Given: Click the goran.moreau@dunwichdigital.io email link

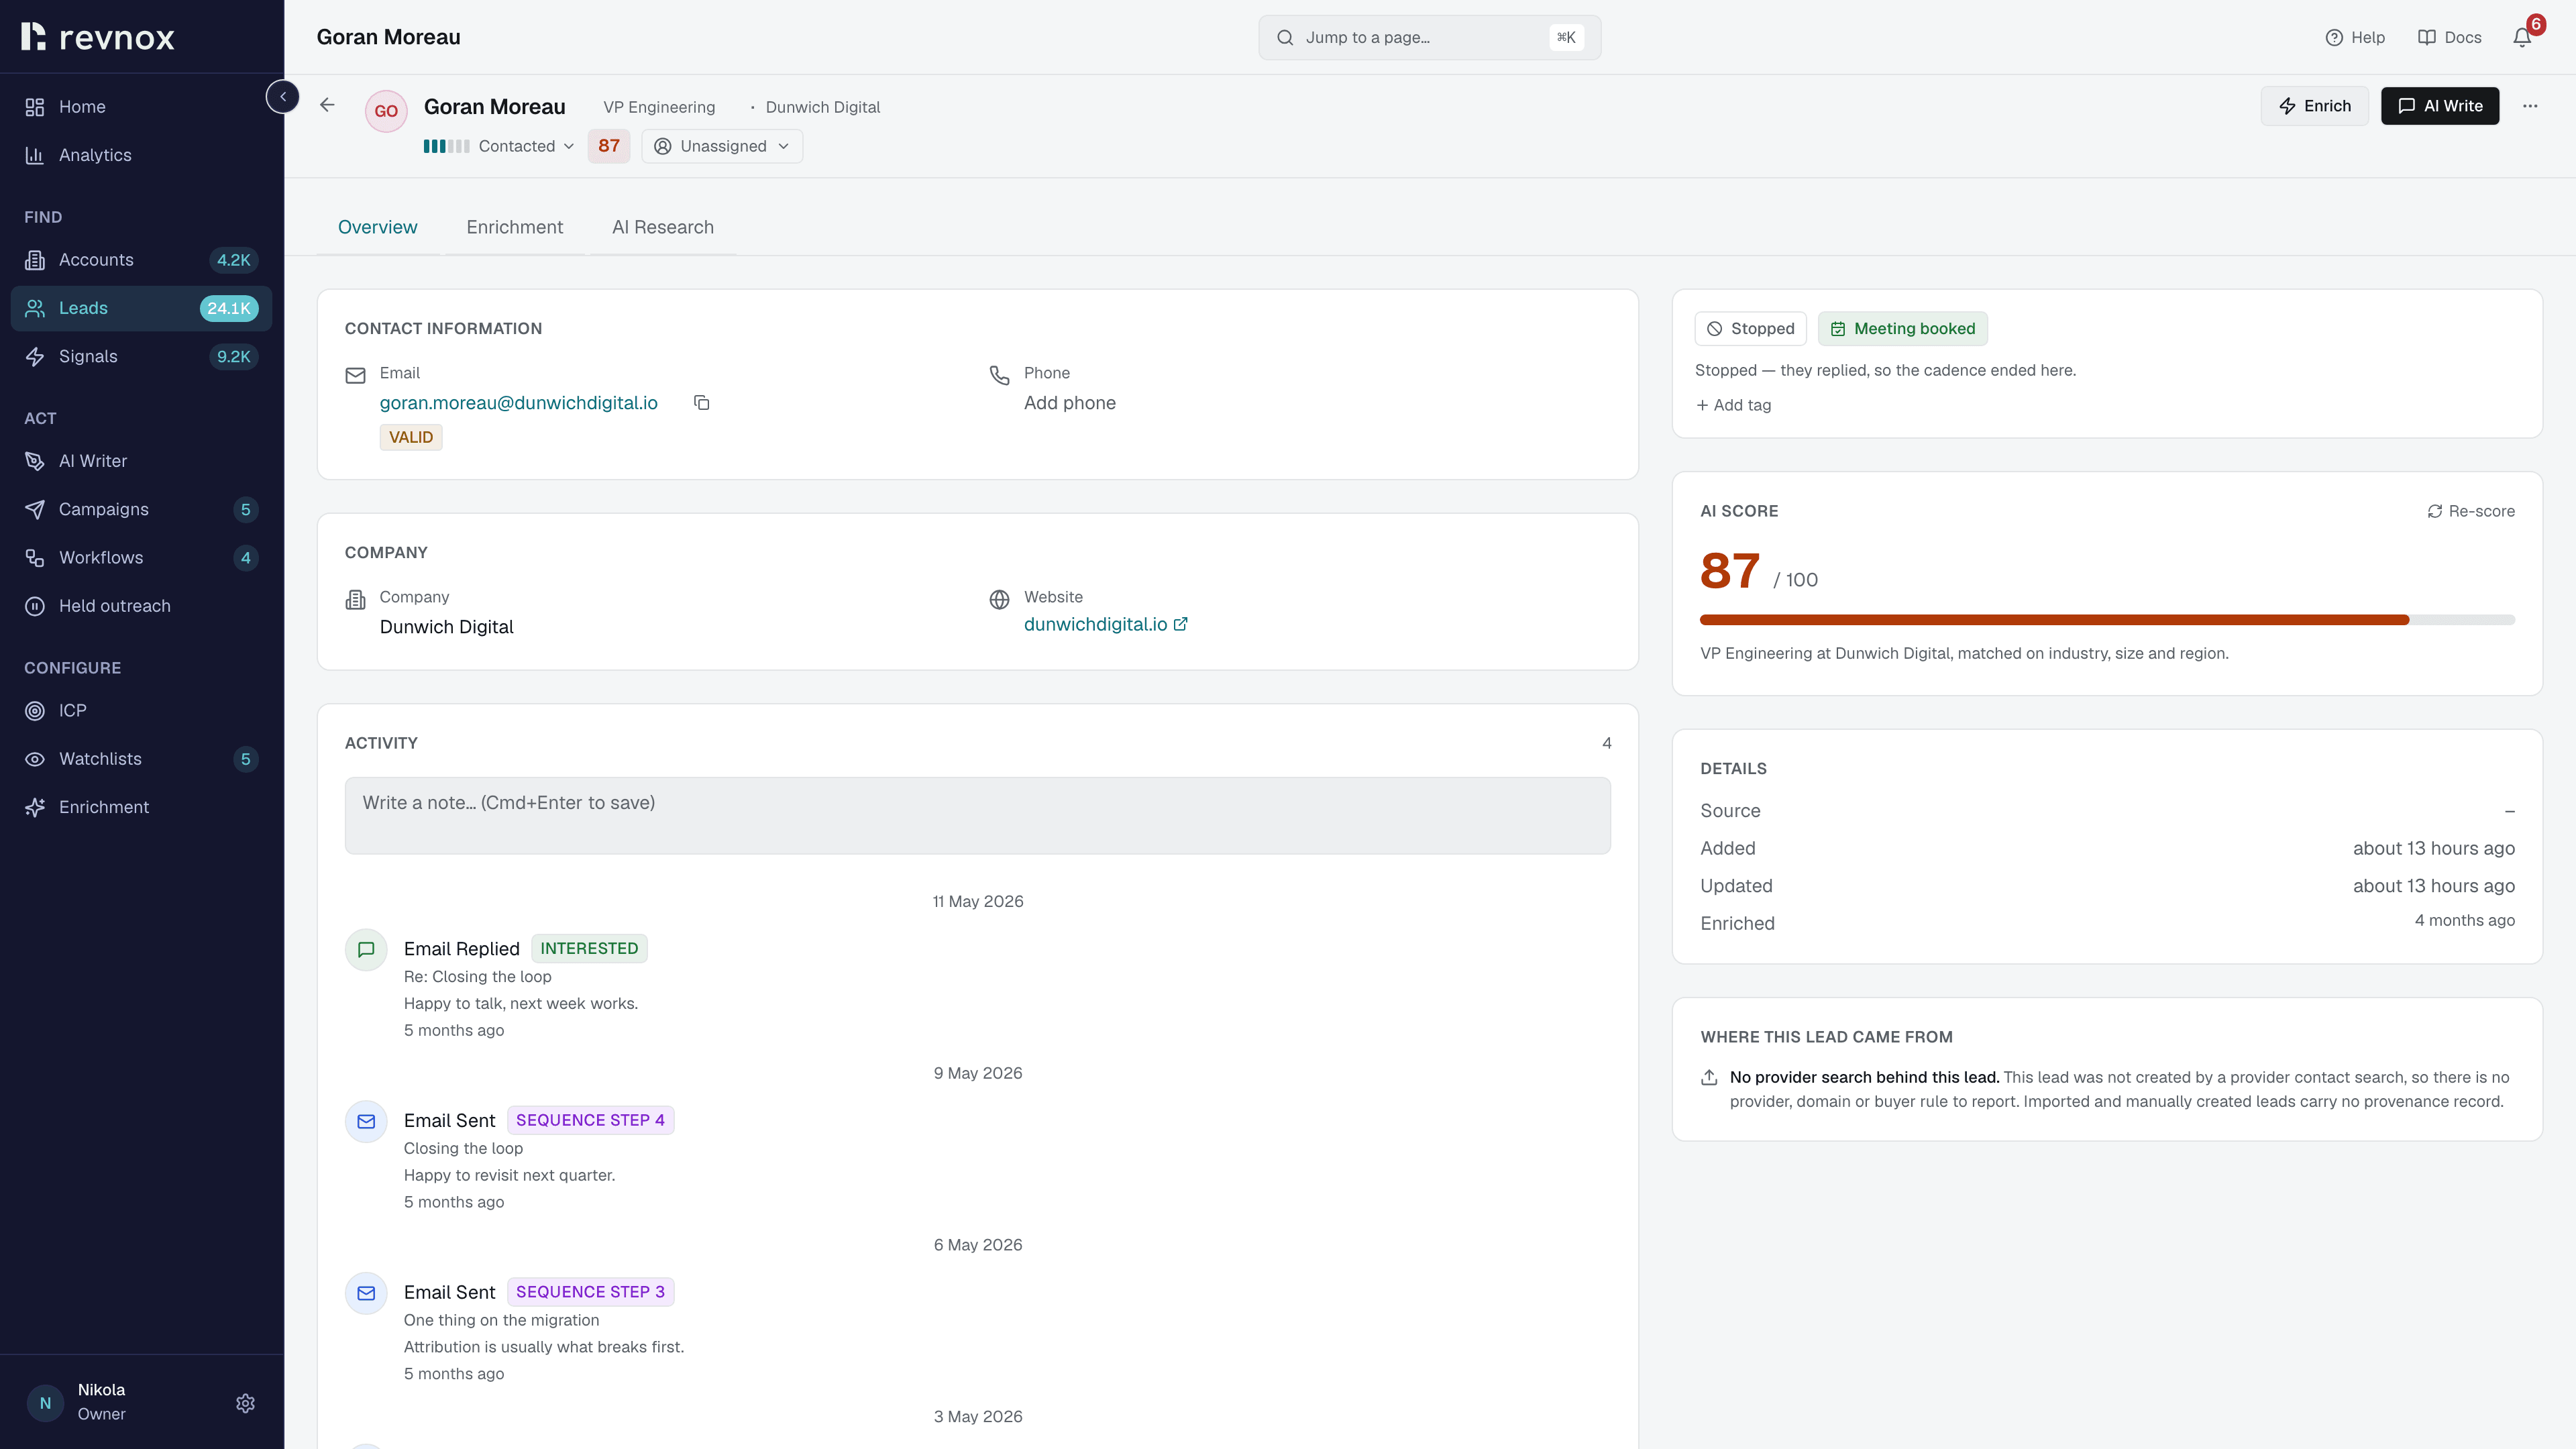Looking at the screenshot, I should (x=518, y=403).
